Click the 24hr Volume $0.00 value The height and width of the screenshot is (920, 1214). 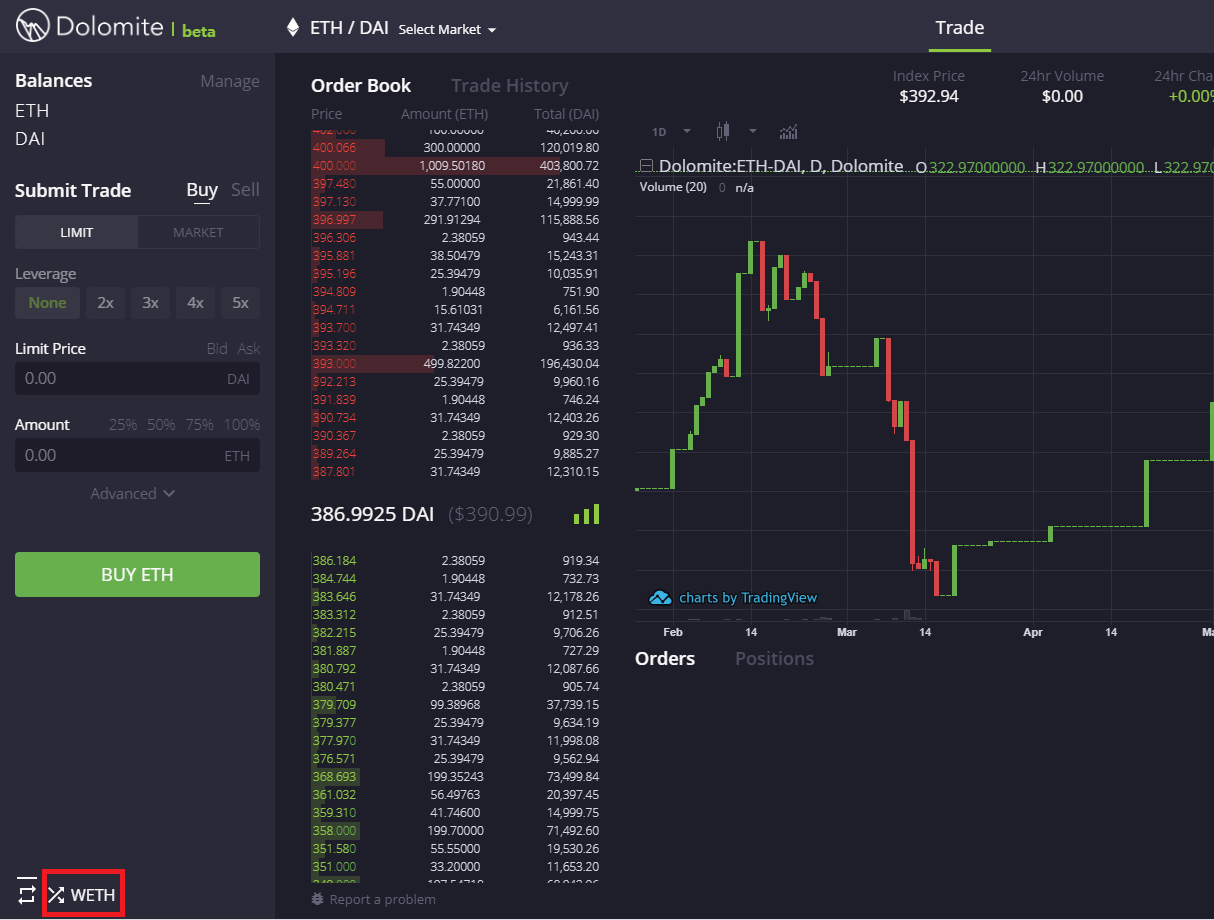[1062, 96]
